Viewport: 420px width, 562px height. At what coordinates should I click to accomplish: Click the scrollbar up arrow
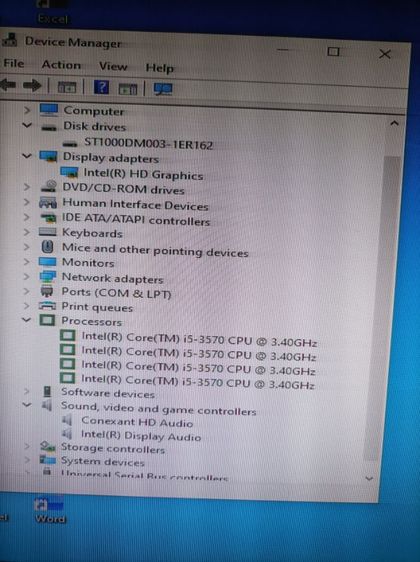[394, 123]
